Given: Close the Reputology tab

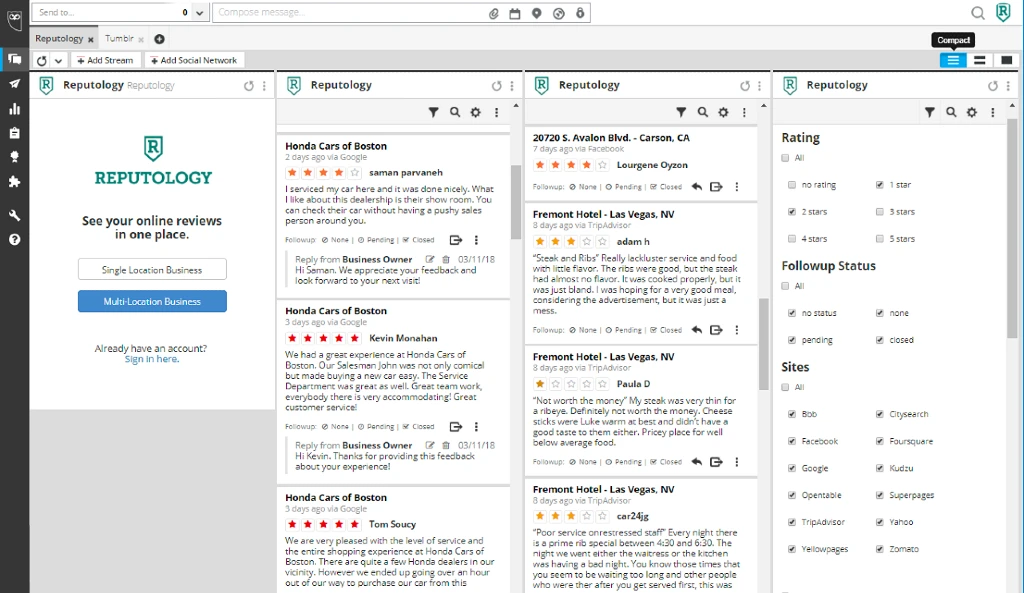Looking at the screenshot, I should [x=91, y=40].
